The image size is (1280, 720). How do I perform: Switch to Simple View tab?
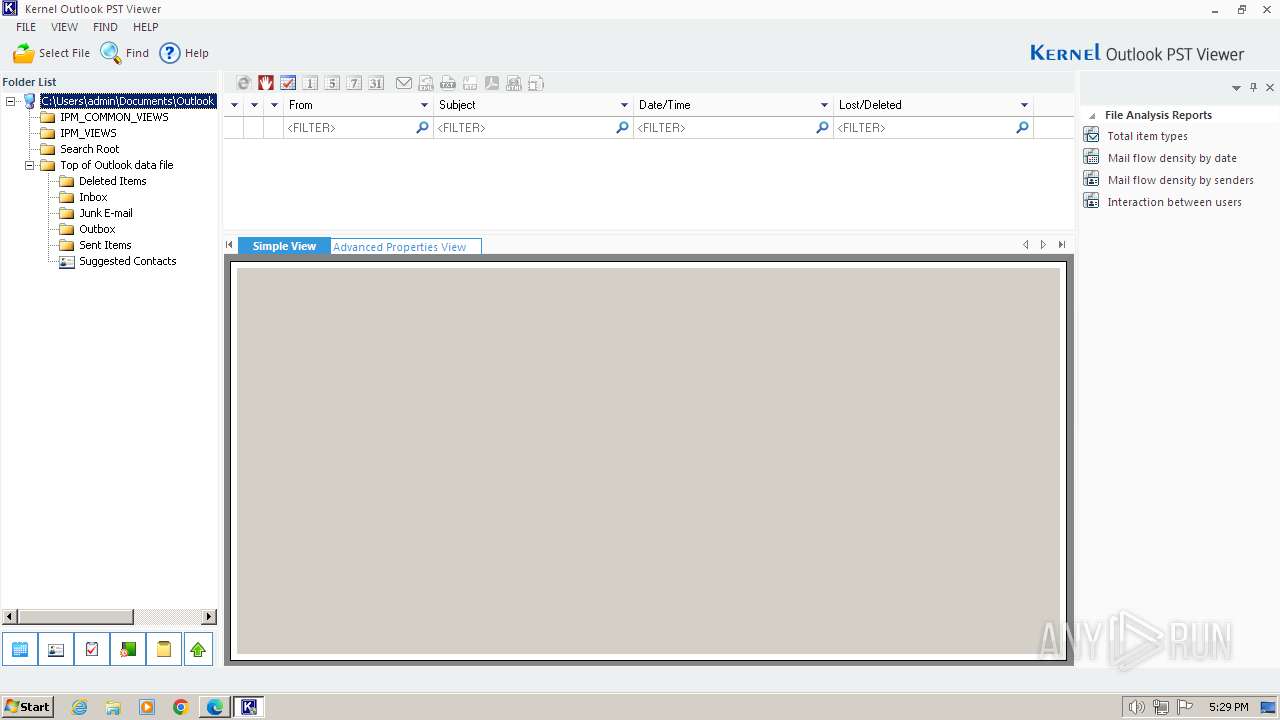(284, 246)
